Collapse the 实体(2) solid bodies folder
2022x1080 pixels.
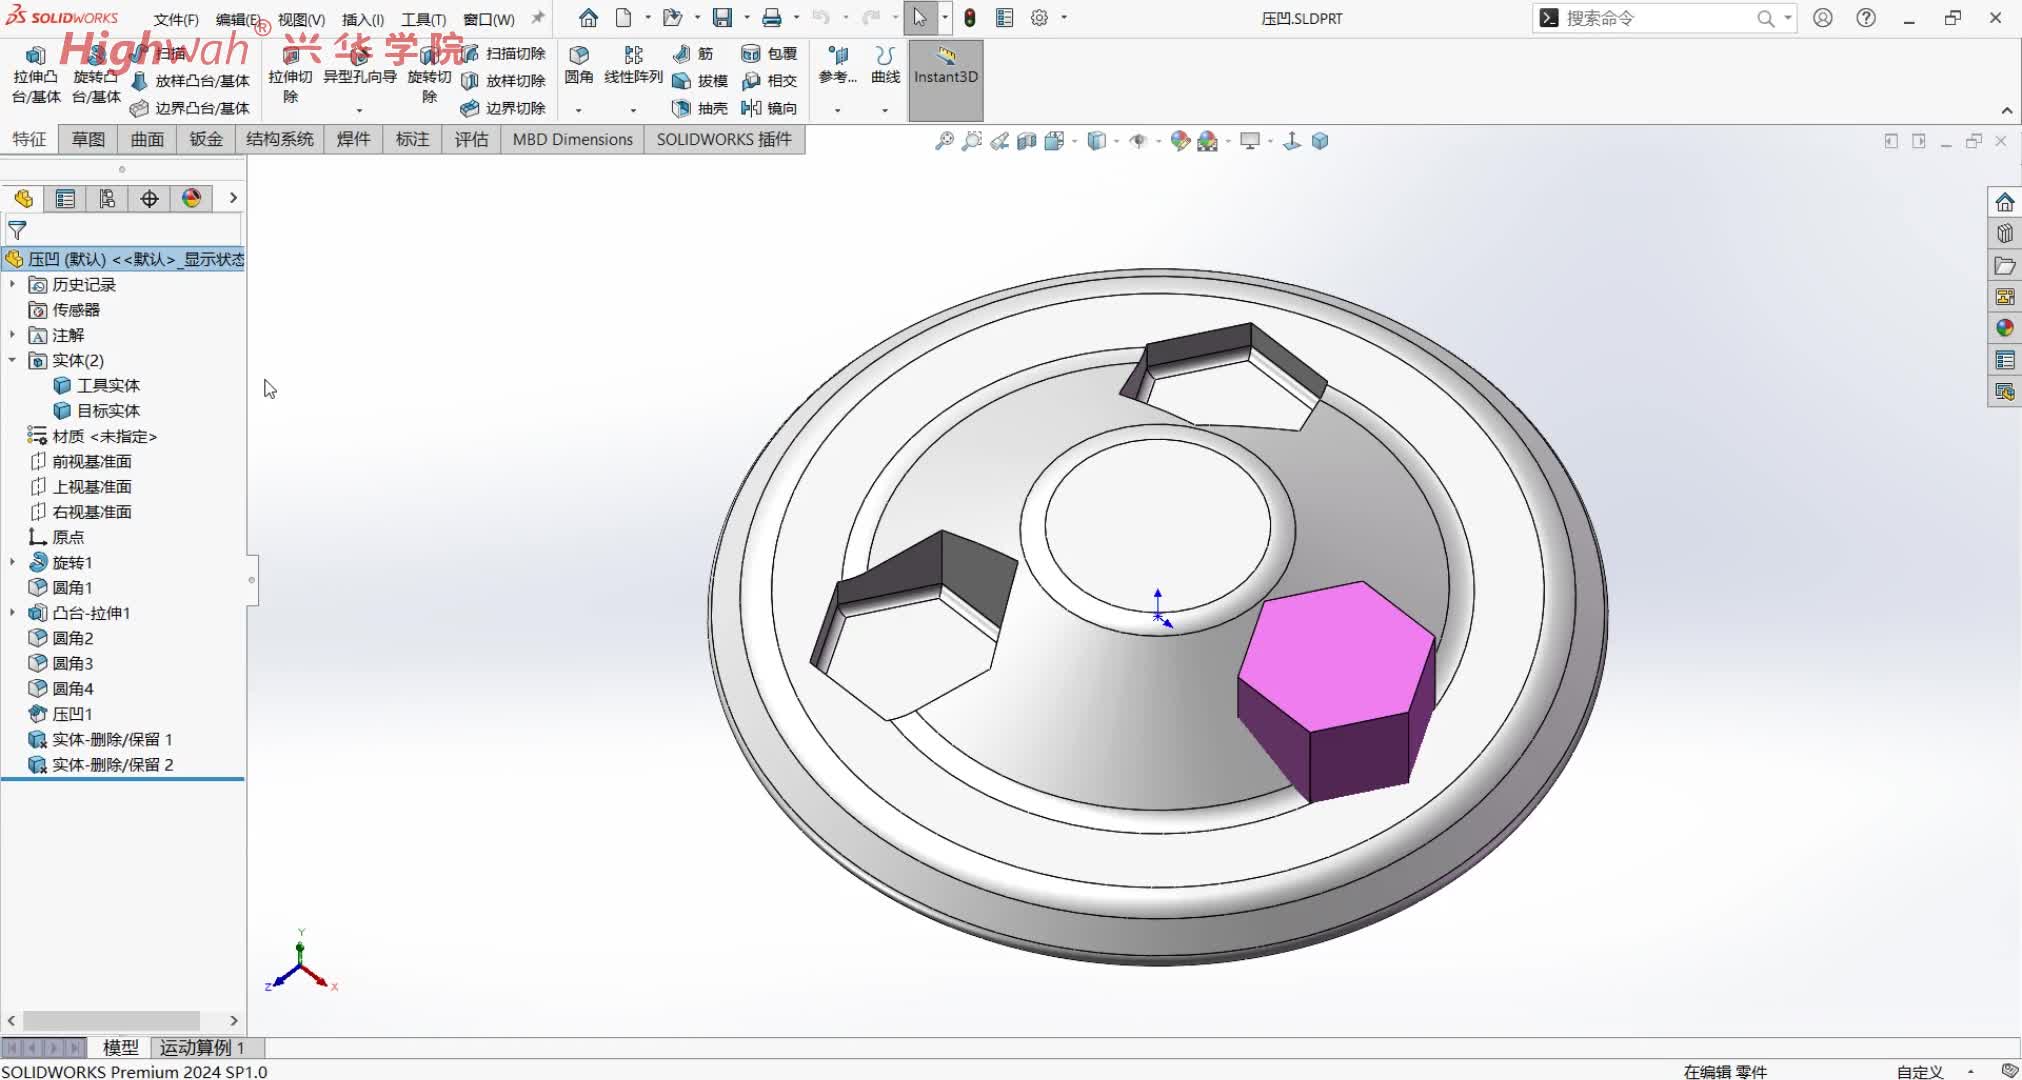12,360
